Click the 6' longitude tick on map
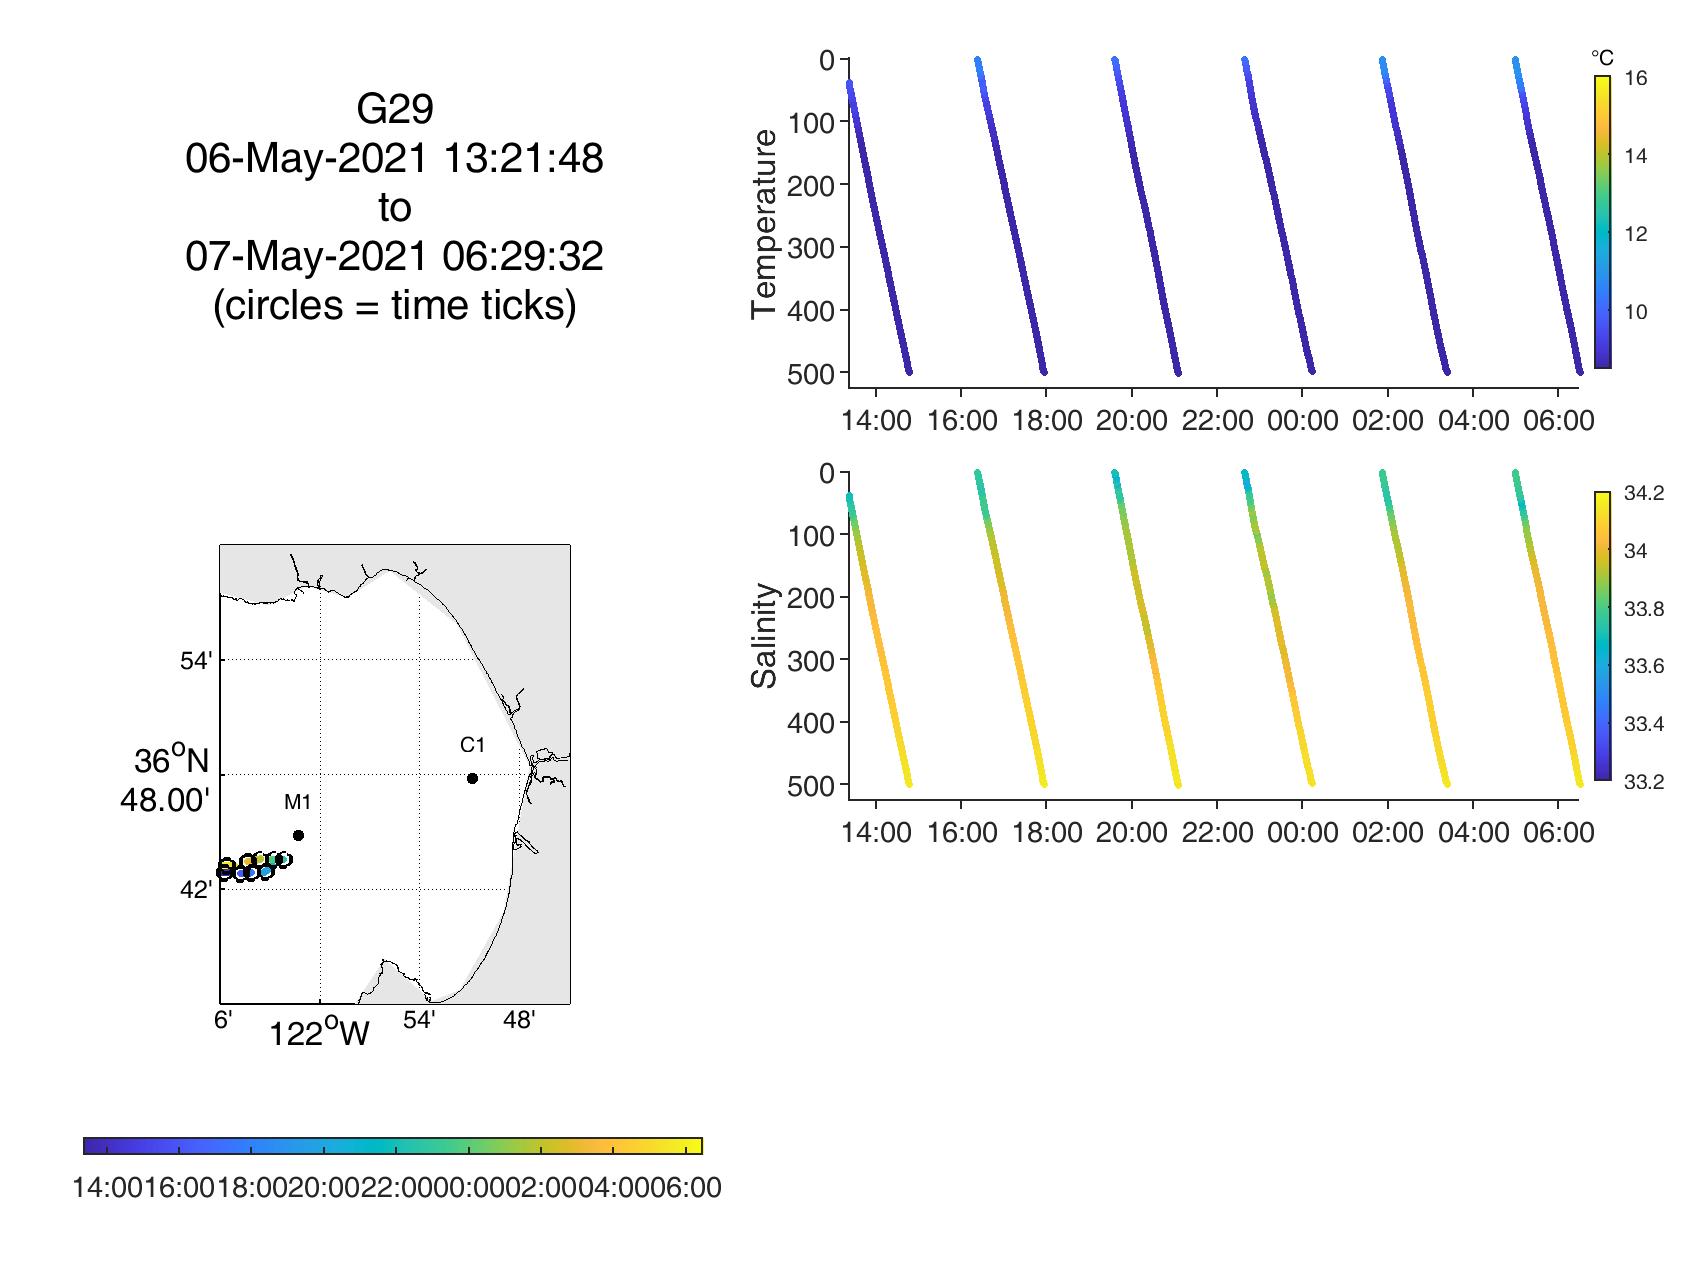Screen dimensions: 1697x1273 pyautogui.click(x=224, y=1020)
